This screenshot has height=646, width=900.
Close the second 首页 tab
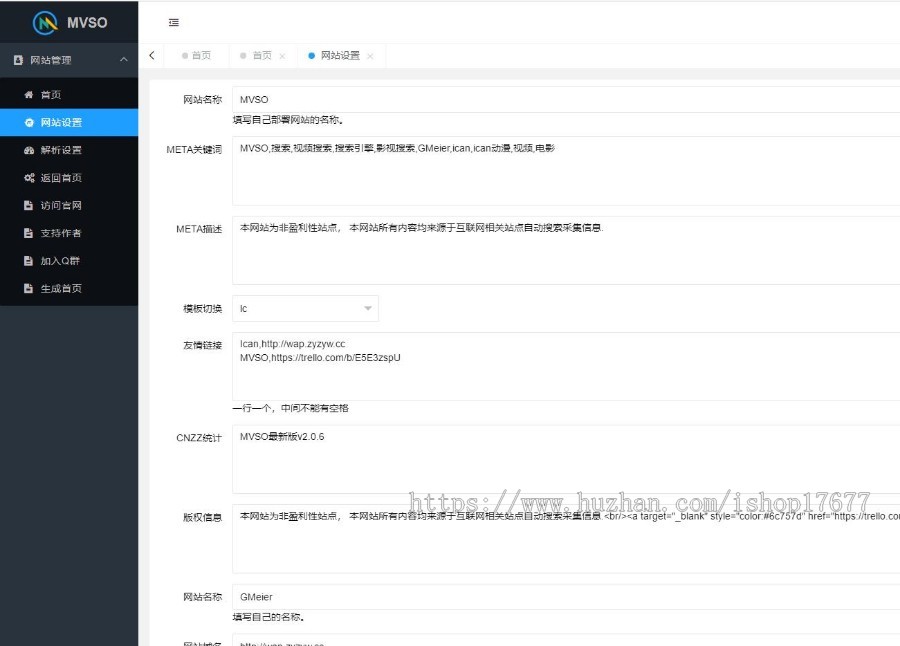tap(282, 56)
